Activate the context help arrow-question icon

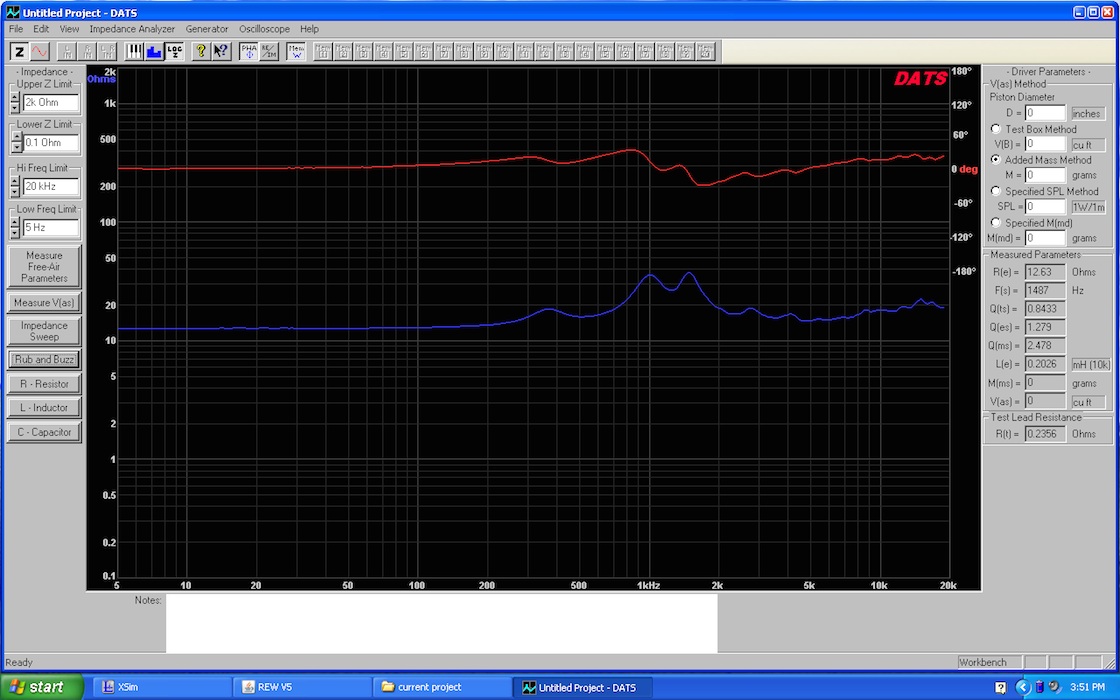(x=221, y=51)
